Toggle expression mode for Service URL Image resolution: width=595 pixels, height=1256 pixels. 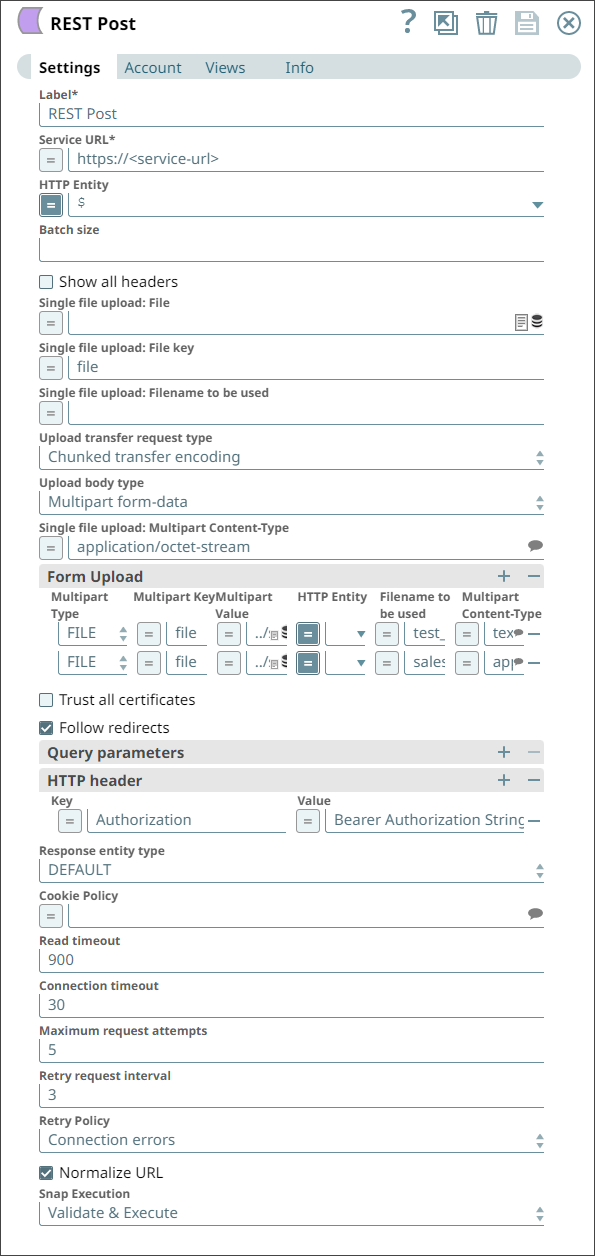50,159
